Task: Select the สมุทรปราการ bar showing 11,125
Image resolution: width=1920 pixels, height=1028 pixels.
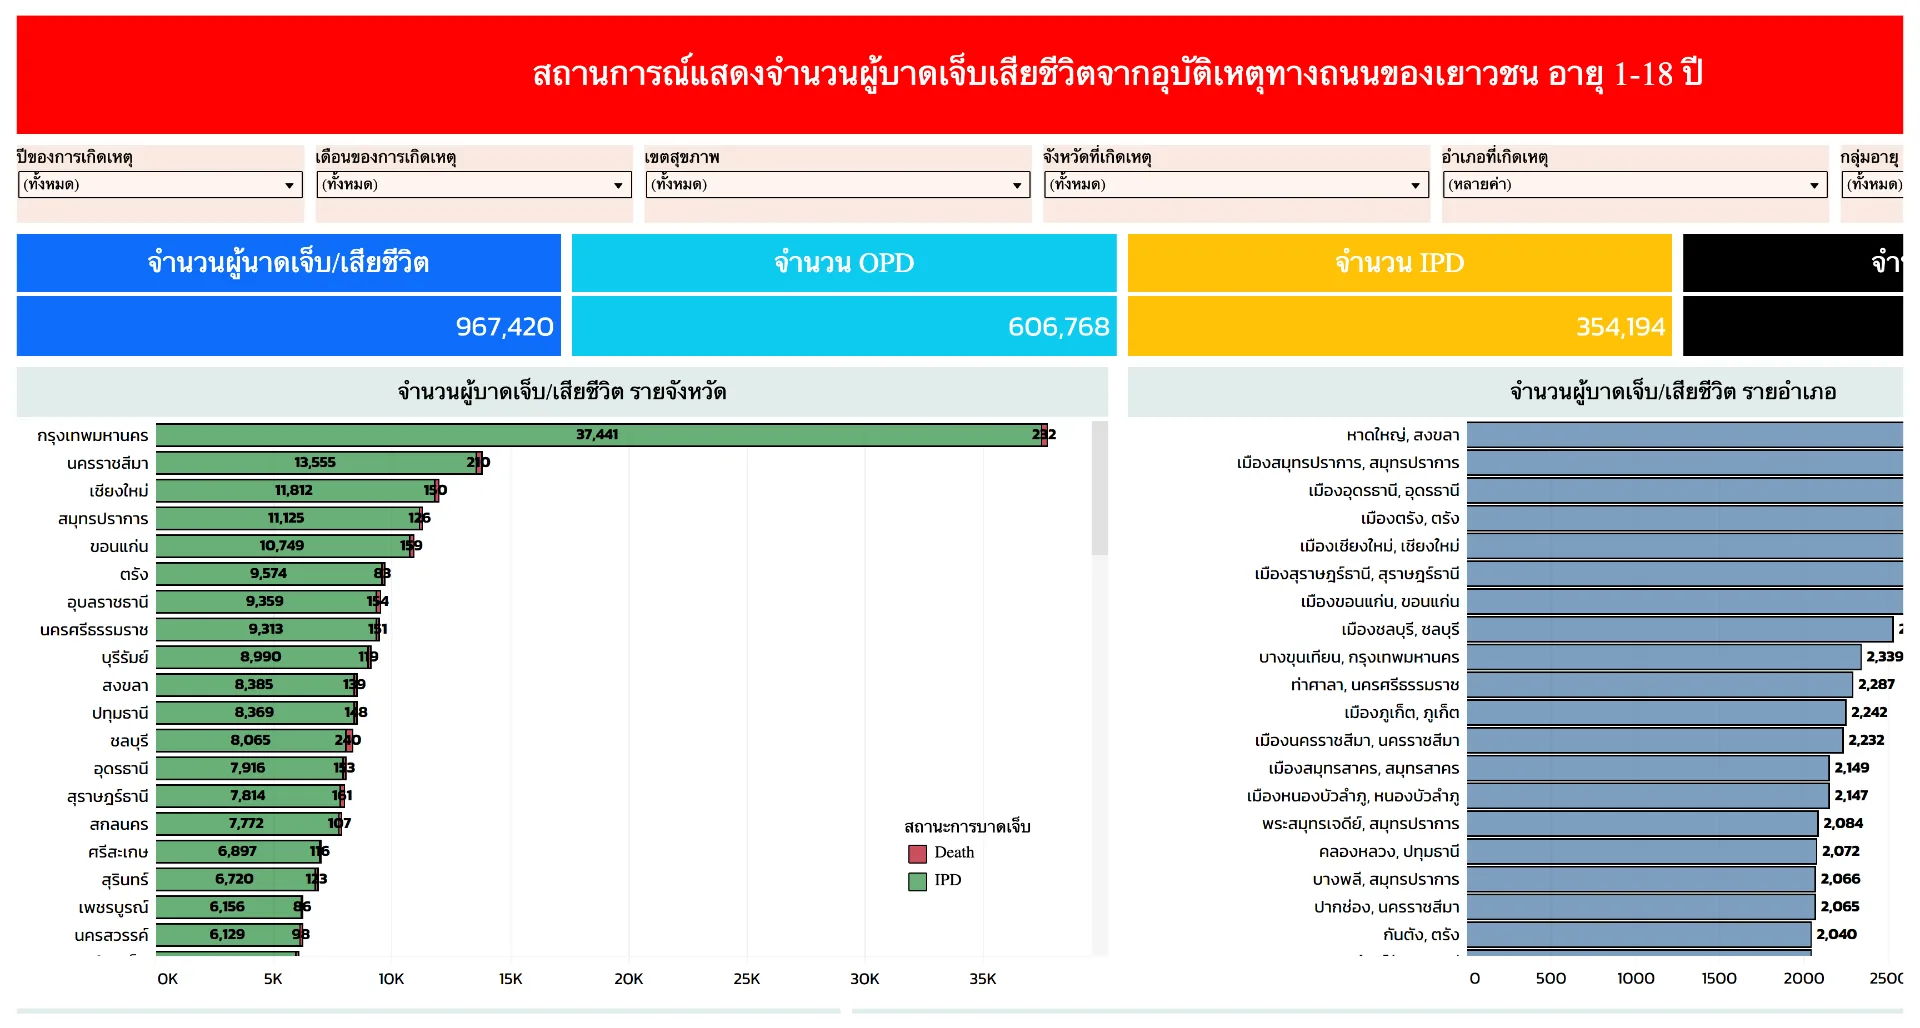Action: pos(287,518)
